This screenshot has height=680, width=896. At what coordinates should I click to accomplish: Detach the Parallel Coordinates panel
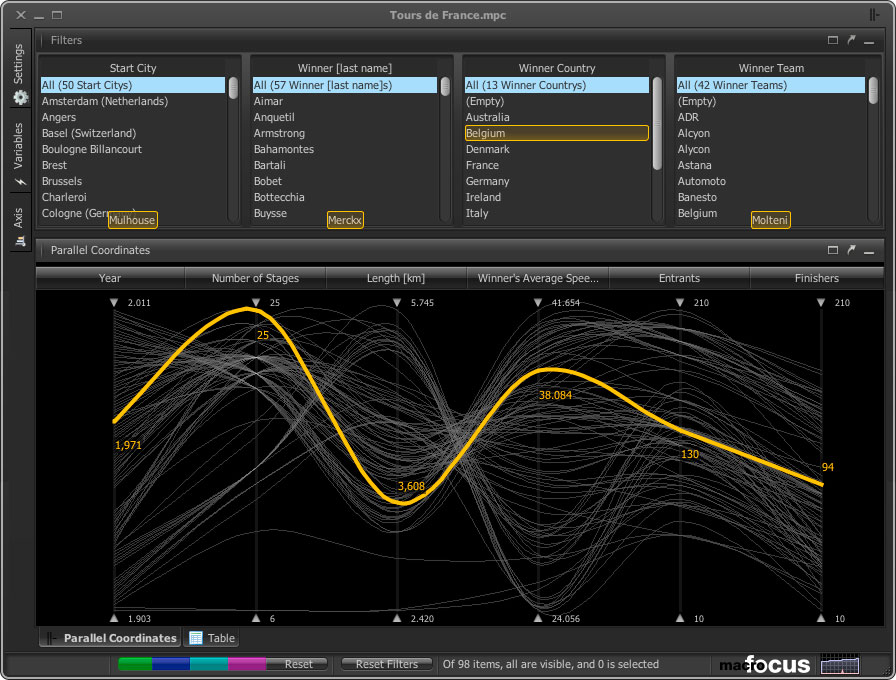tap(851, 250)
